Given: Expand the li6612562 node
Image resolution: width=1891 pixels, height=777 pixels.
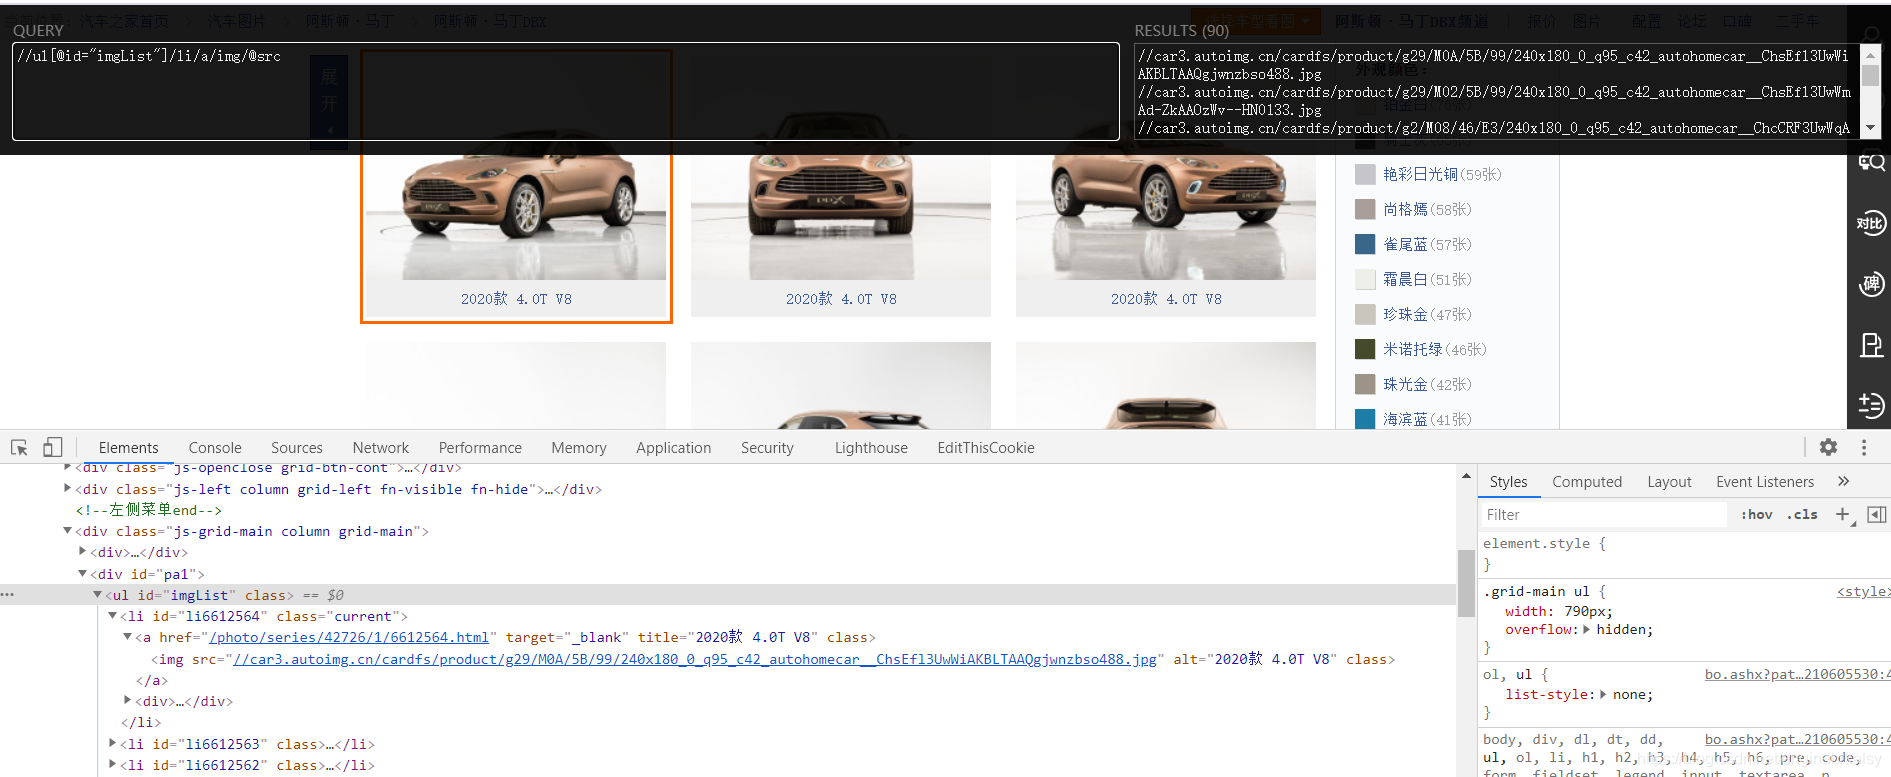Looking at the screenshot, I should (x=112, y=764).
